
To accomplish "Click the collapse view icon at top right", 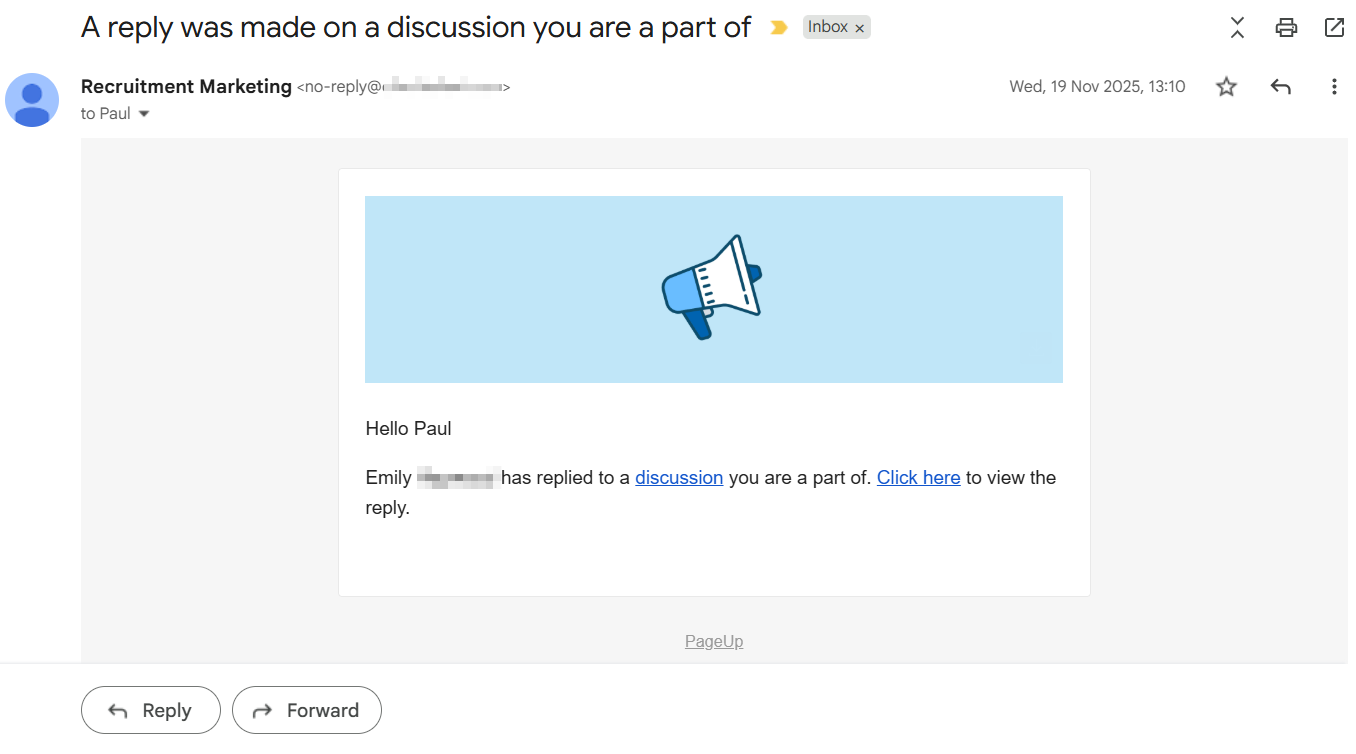I will tap(1236, 28).
